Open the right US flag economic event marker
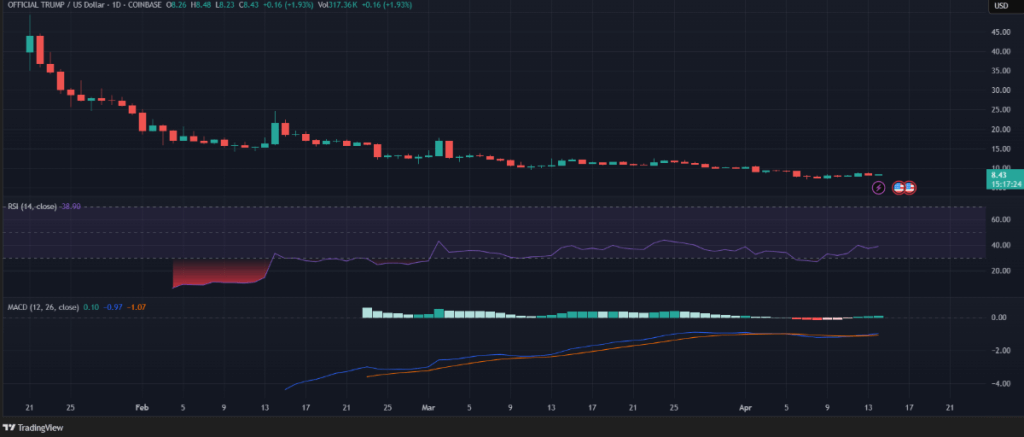This screenshot has height=437, width=1024. (x=909, y=188)
